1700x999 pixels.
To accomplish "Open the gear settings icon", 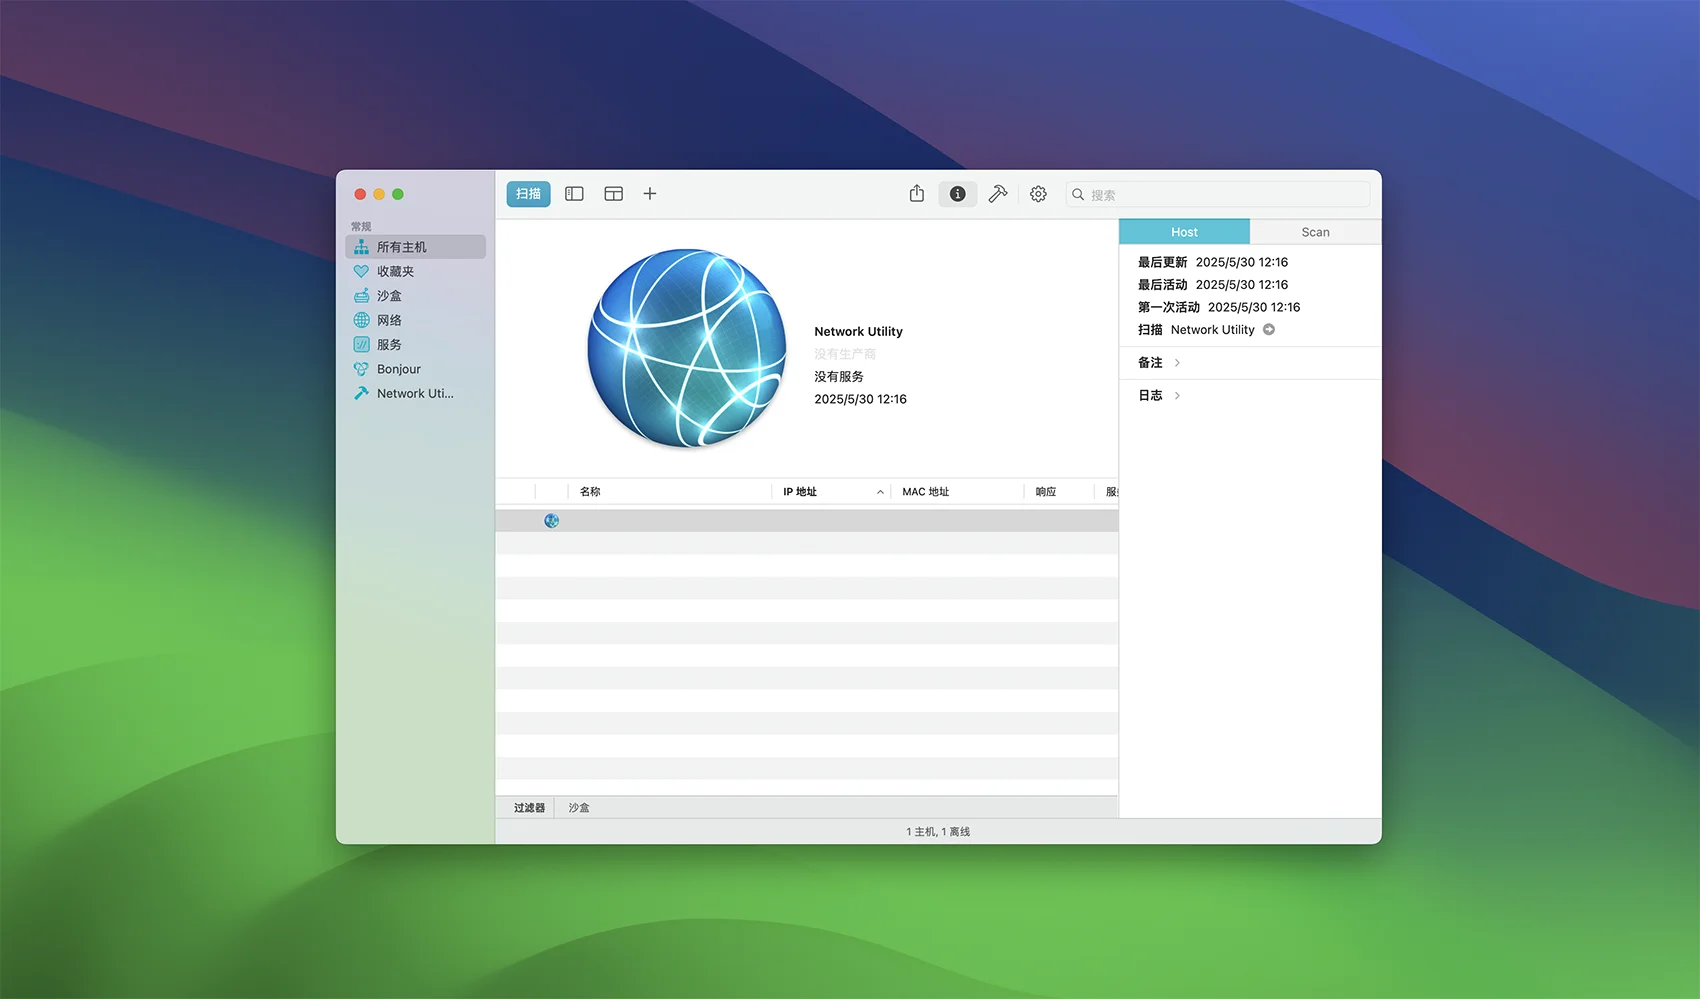I will [1038, 194].
